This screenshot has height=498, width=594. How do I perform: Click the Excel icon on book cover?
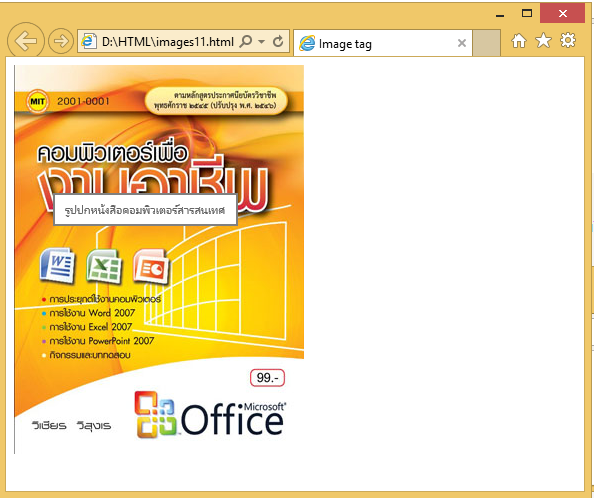[x=104, y=266]
